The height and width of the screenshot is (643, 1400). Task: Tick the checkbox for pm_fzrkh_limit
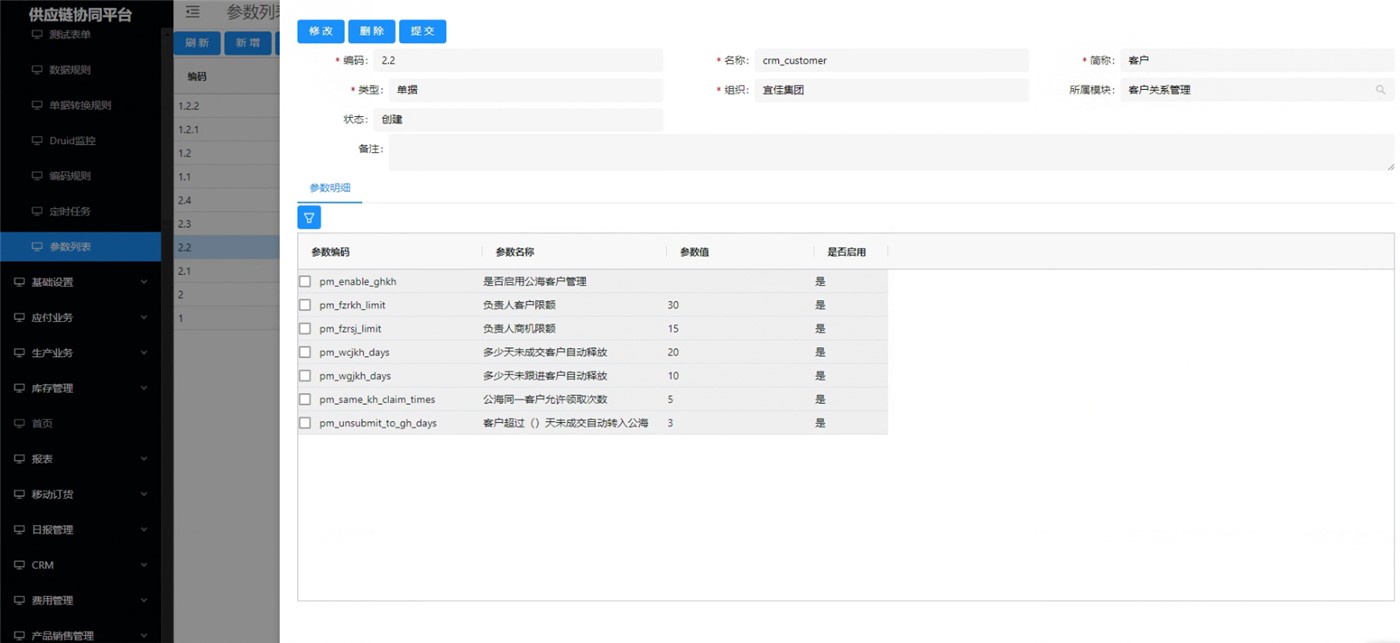(305, 305)
